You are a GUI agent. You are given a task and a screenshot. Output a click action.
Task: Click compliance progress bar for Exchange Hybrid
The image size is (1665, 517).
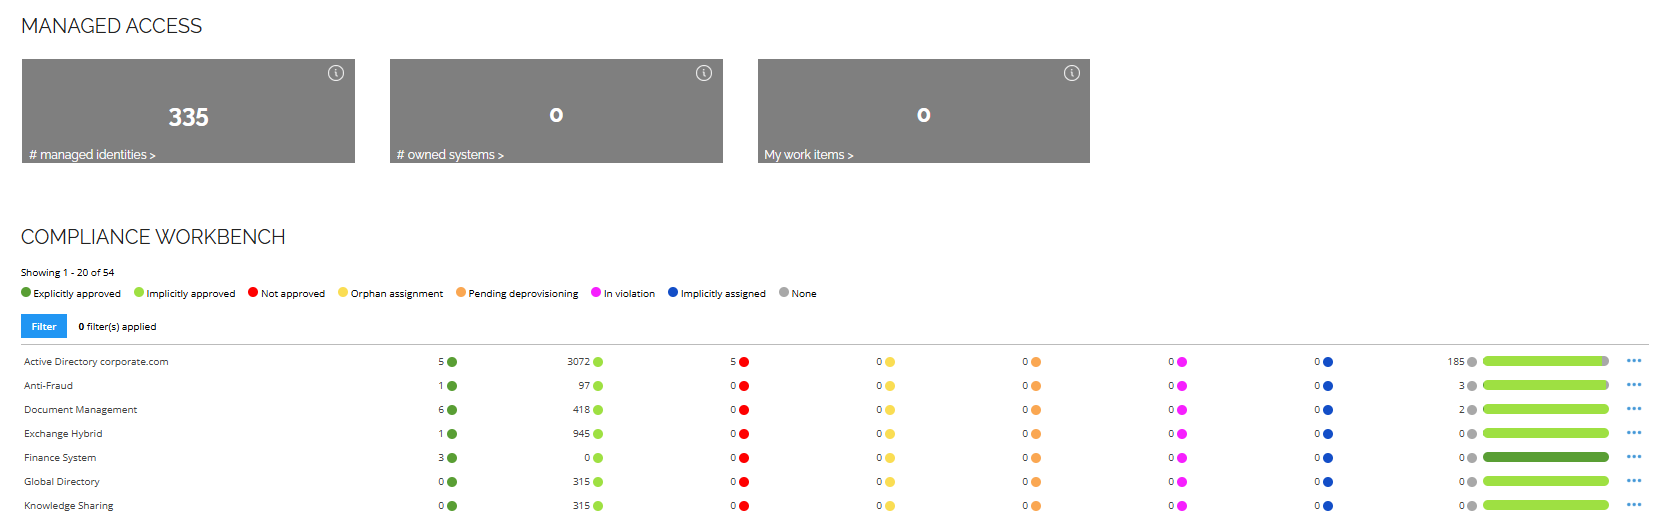coord(1546,433)
